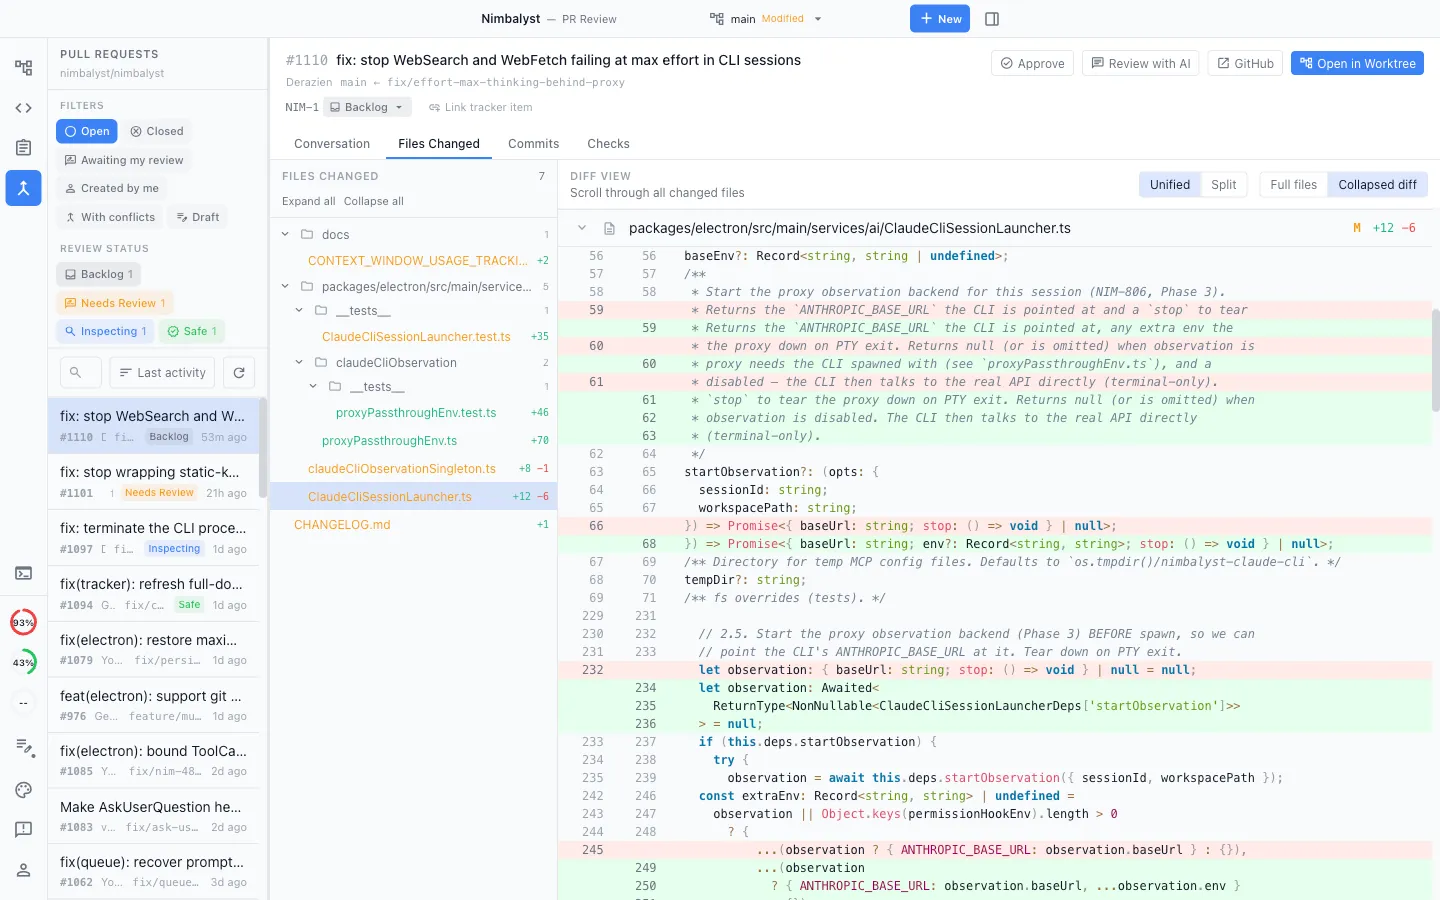Open the theme palette icon
Image resolution: width=1440 pixels, height=900 pixels.
point(23,789)
